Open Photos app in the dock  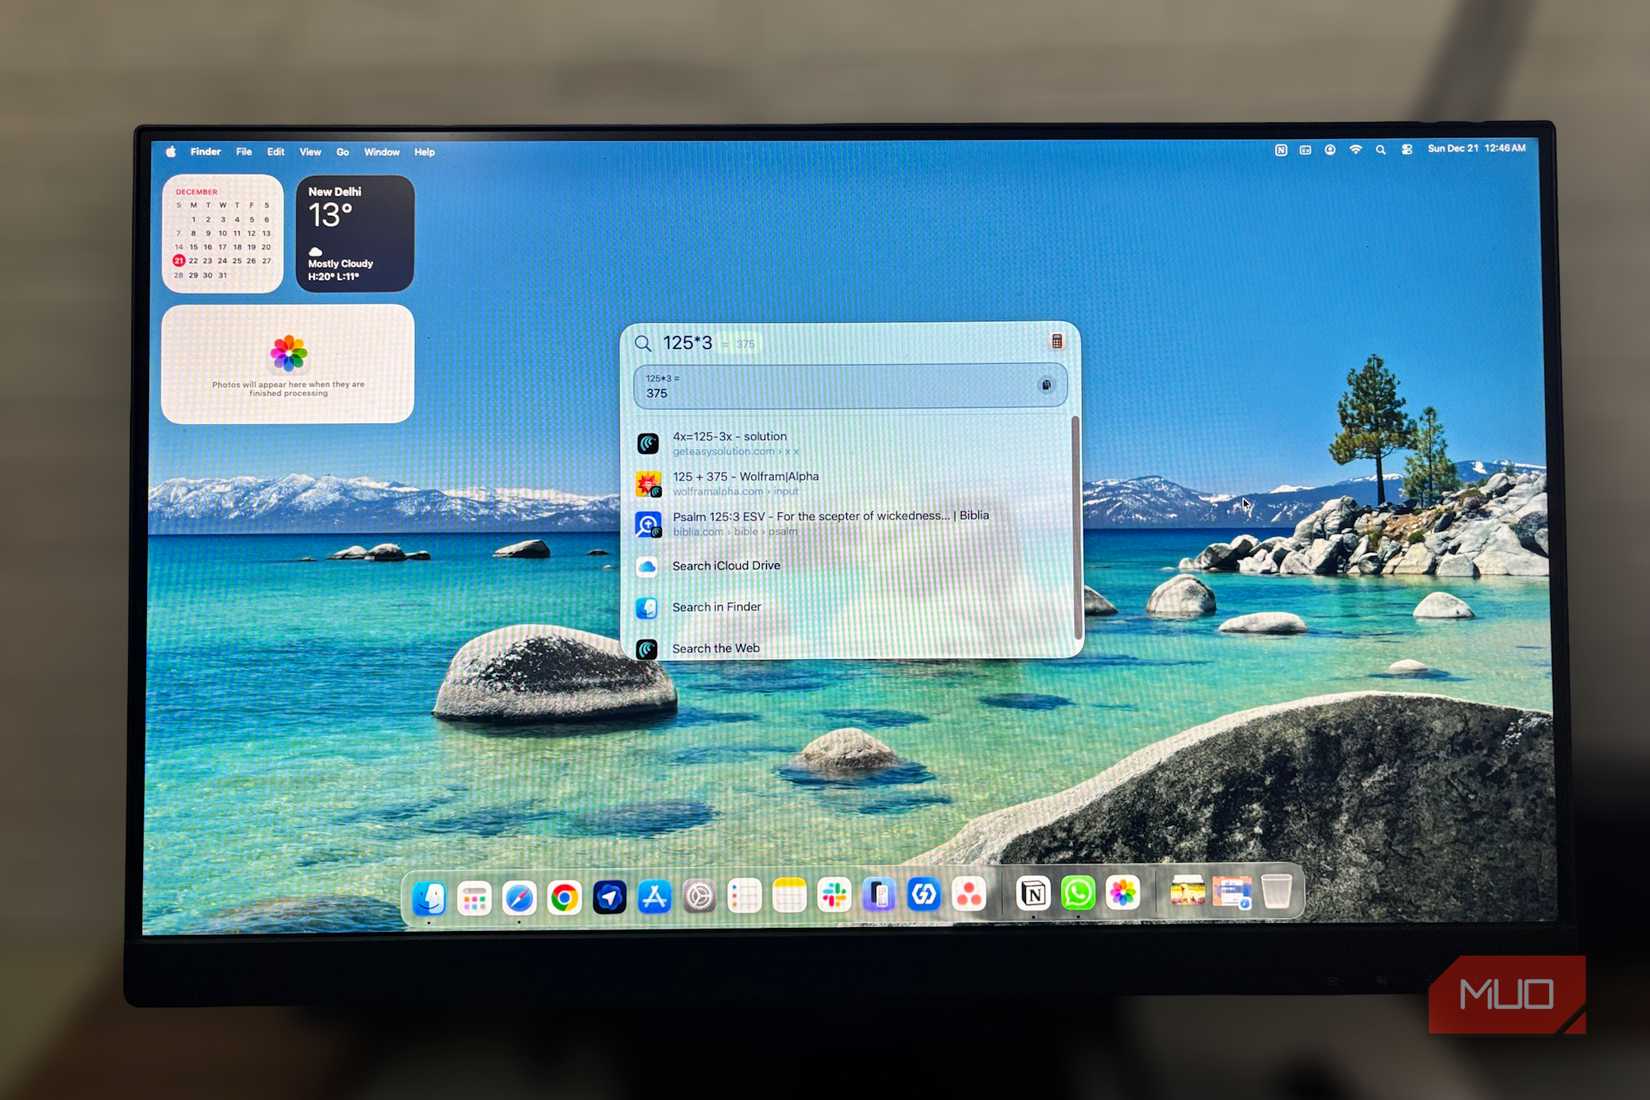pyautogui.click(x=1123, y=892)
